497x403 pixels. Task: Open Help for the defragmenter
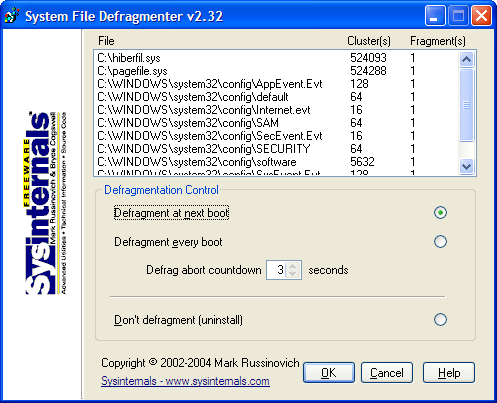(x=449, y=373)
